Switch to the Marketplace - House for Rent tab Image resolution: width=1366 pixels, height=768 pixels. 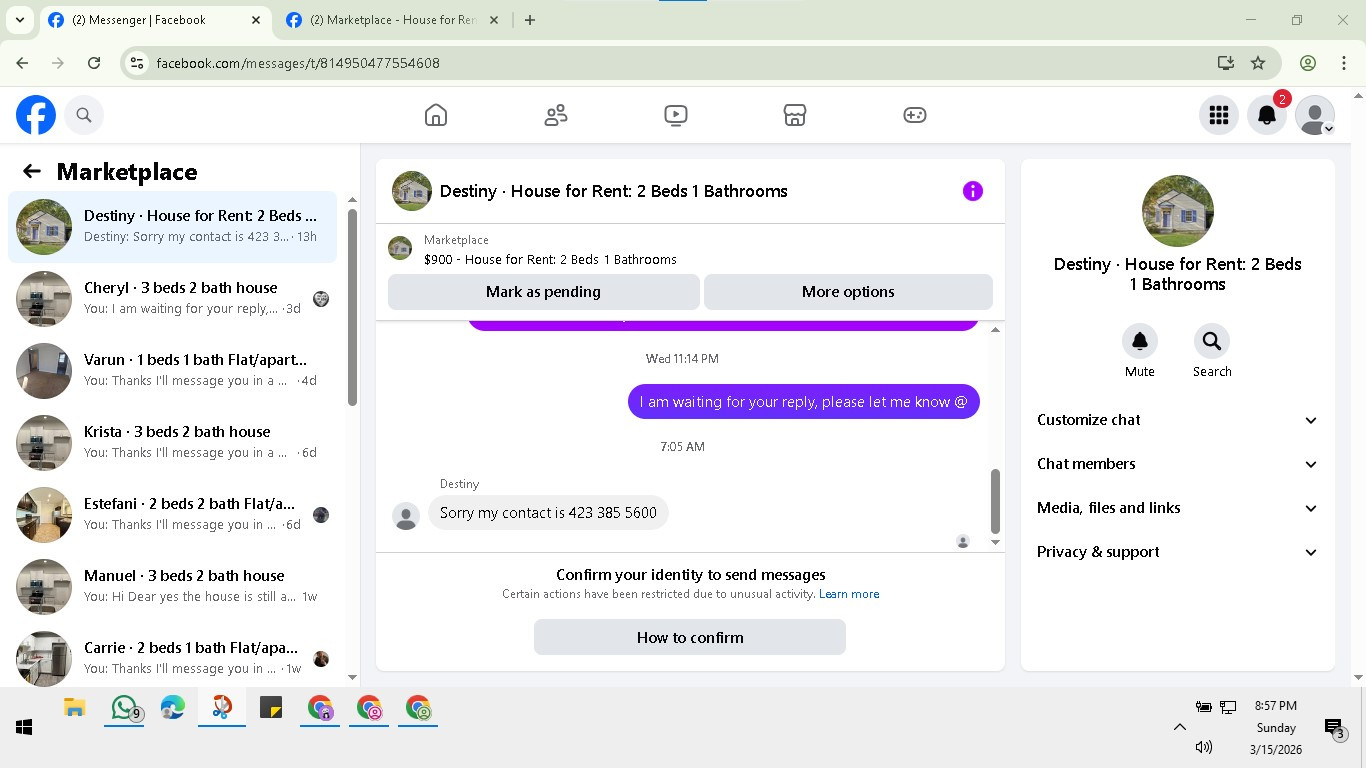[x=393, y=20]
